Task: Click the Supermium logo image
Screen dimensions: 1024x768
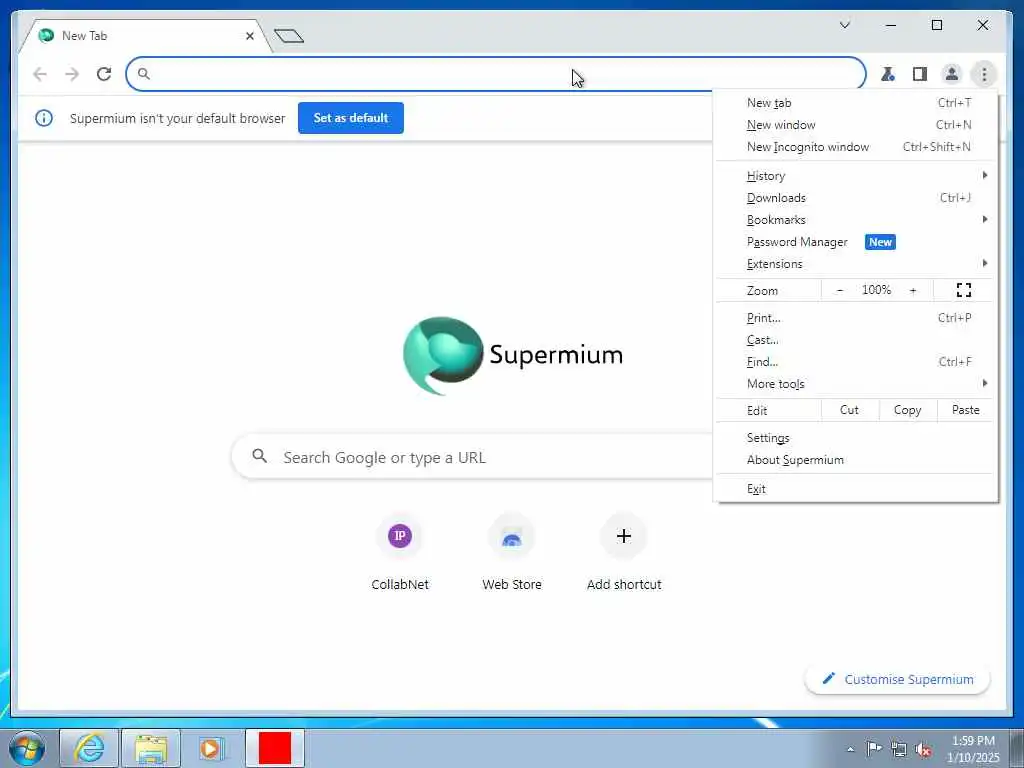Action: coord(513,356)
